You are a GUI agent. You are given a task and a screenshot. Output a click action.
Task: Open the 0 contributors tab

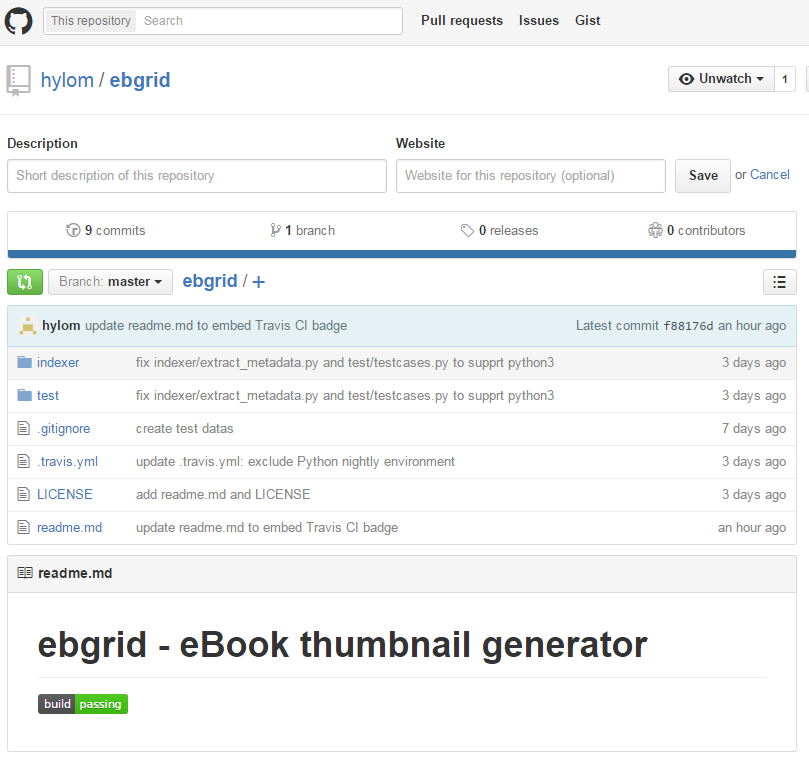pos(697,231)
